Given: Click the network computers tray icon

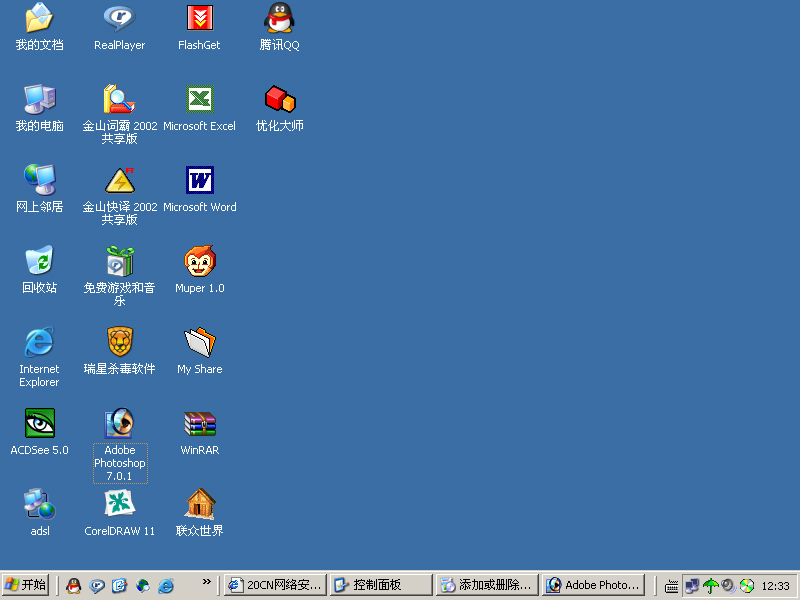Looking at the screenshot, I should pyautogui.click(x=692, y=586).
